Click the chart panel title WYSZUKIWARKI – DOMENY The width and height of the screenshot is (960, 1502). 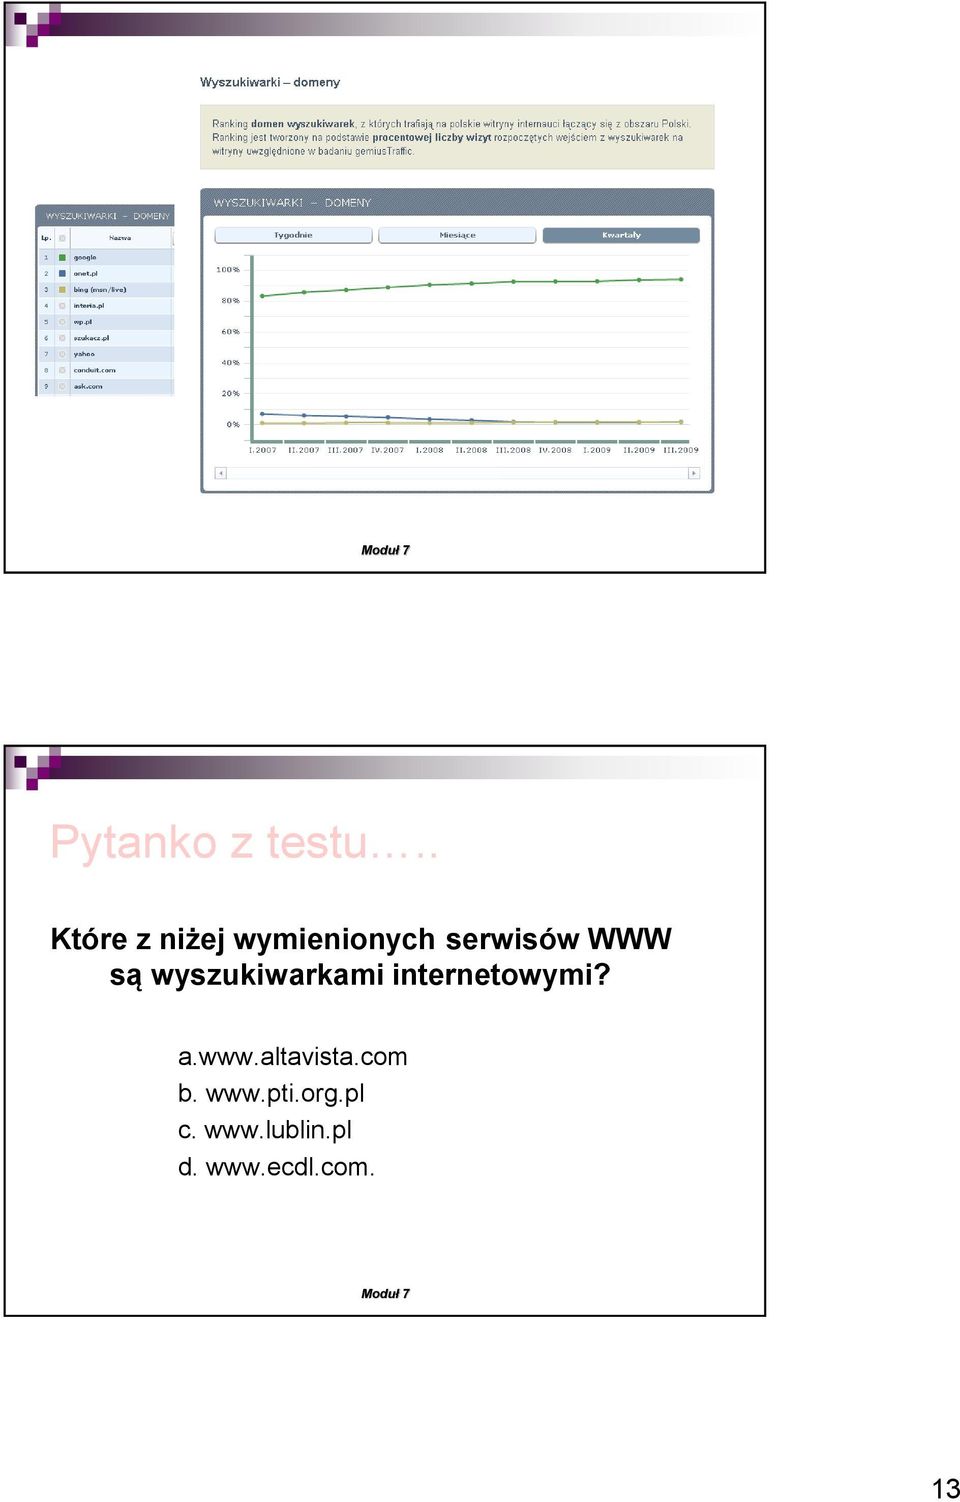click(x=292, y=203)
